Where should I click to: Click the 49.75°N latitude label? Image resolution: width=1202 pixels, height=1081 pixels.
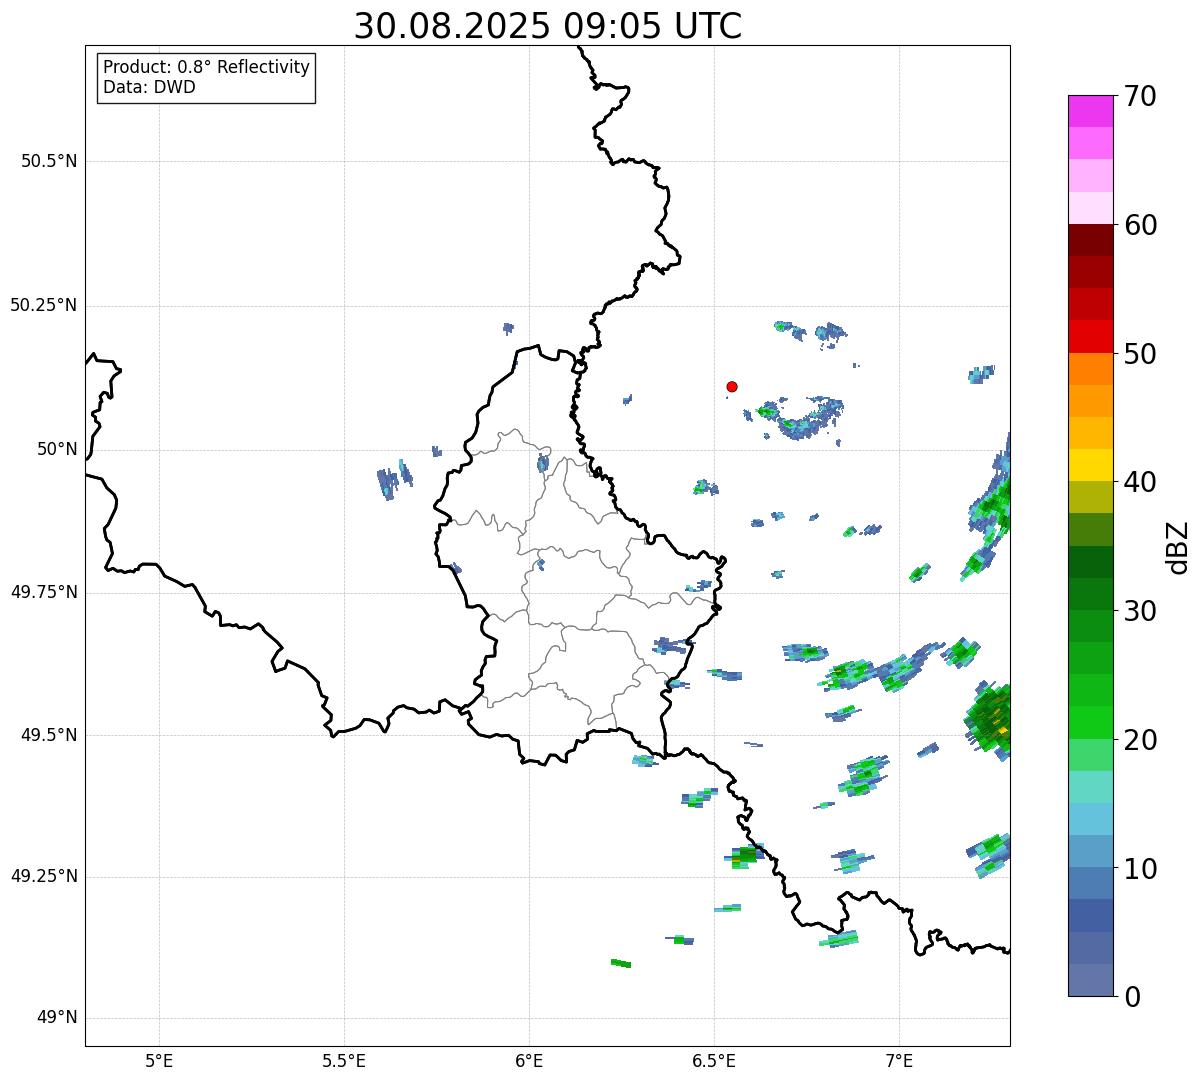(x=44, y=592)
